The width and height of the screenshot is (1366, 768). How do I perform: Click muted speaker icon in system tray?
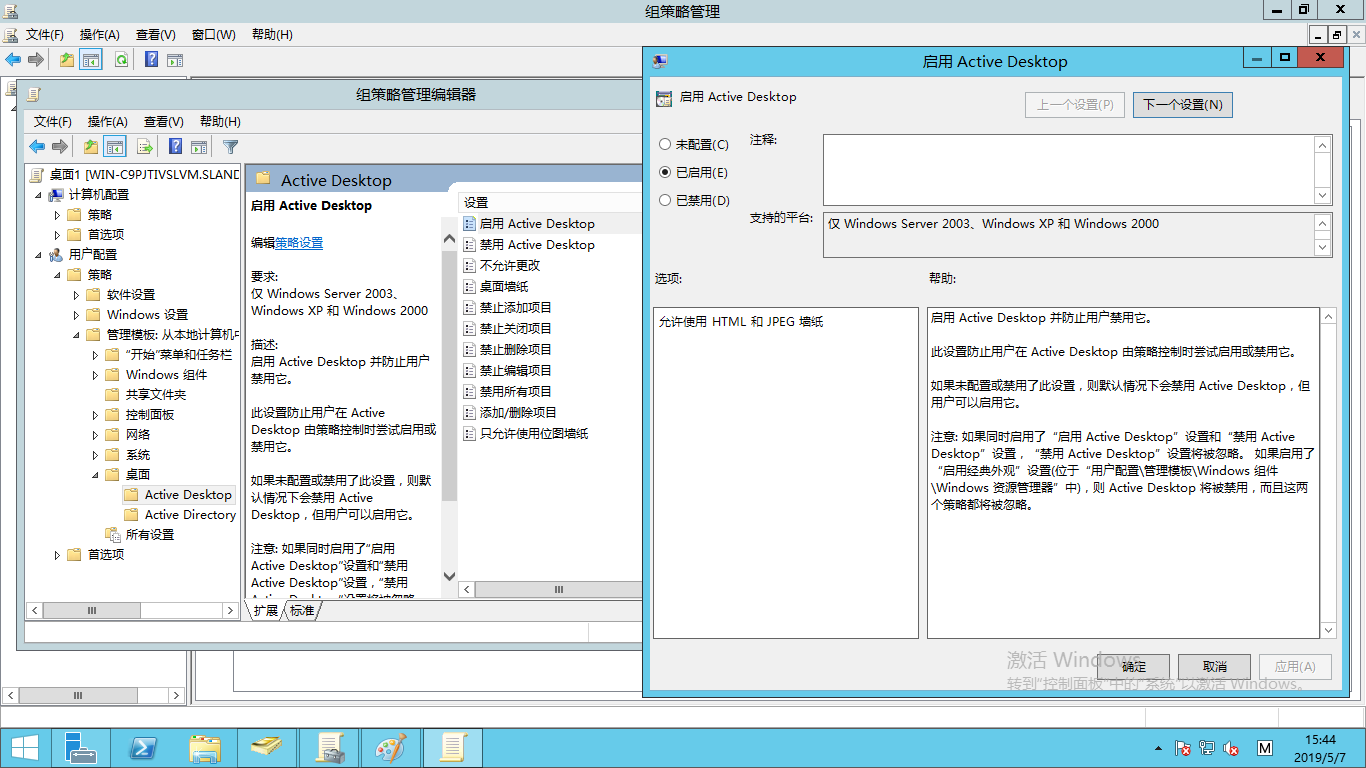pos(1232,748)
